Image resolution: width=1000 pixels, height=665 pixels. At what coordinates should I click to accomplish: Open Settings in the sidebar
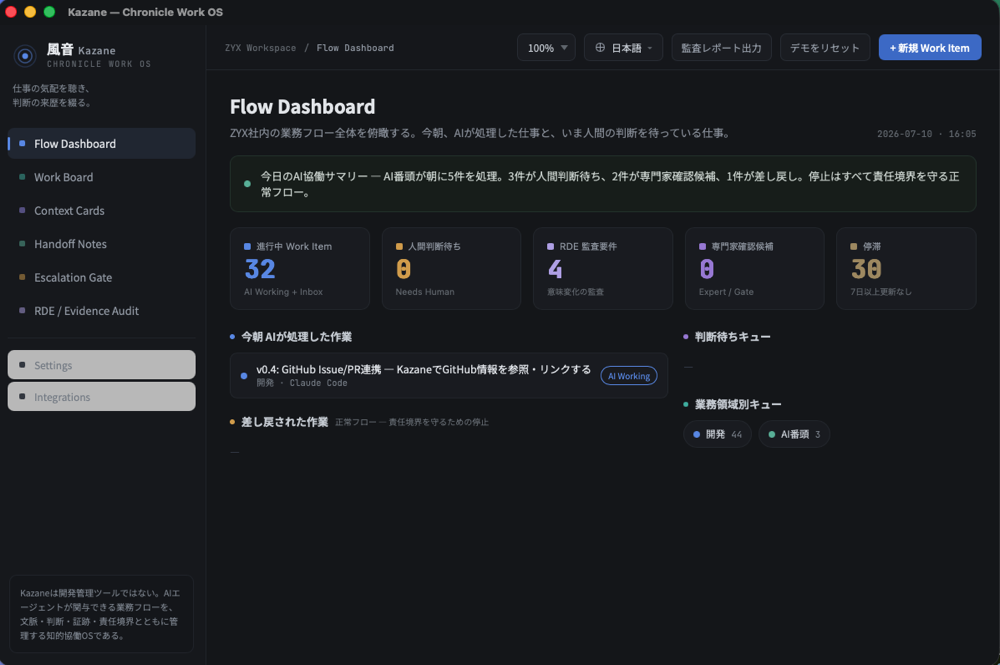(101, 365)
